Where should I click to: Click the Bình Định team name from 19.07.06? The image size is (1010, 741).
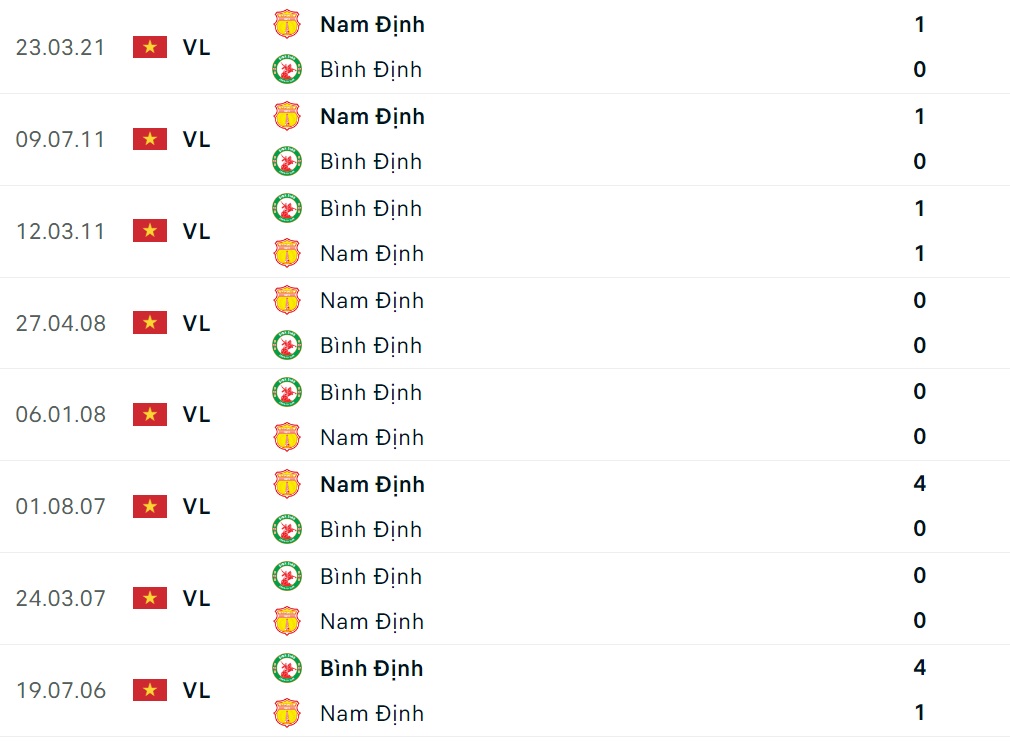click(x=372, y=668)
